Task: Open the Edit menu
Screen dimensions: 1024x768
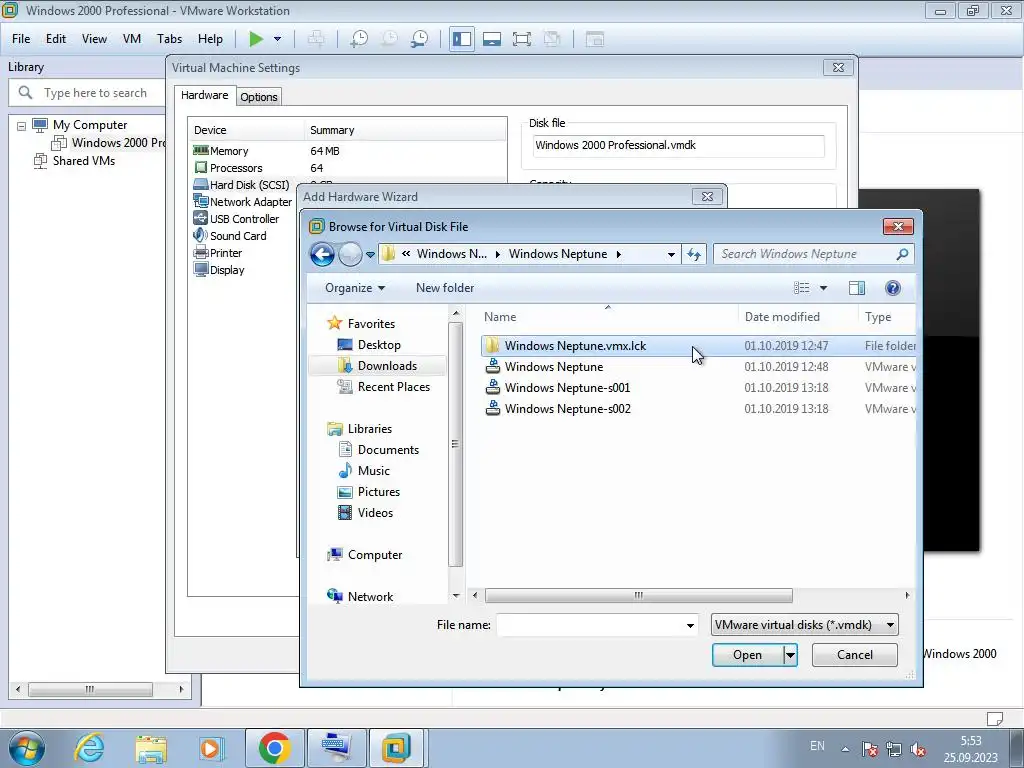Action: tap(56, 39)
